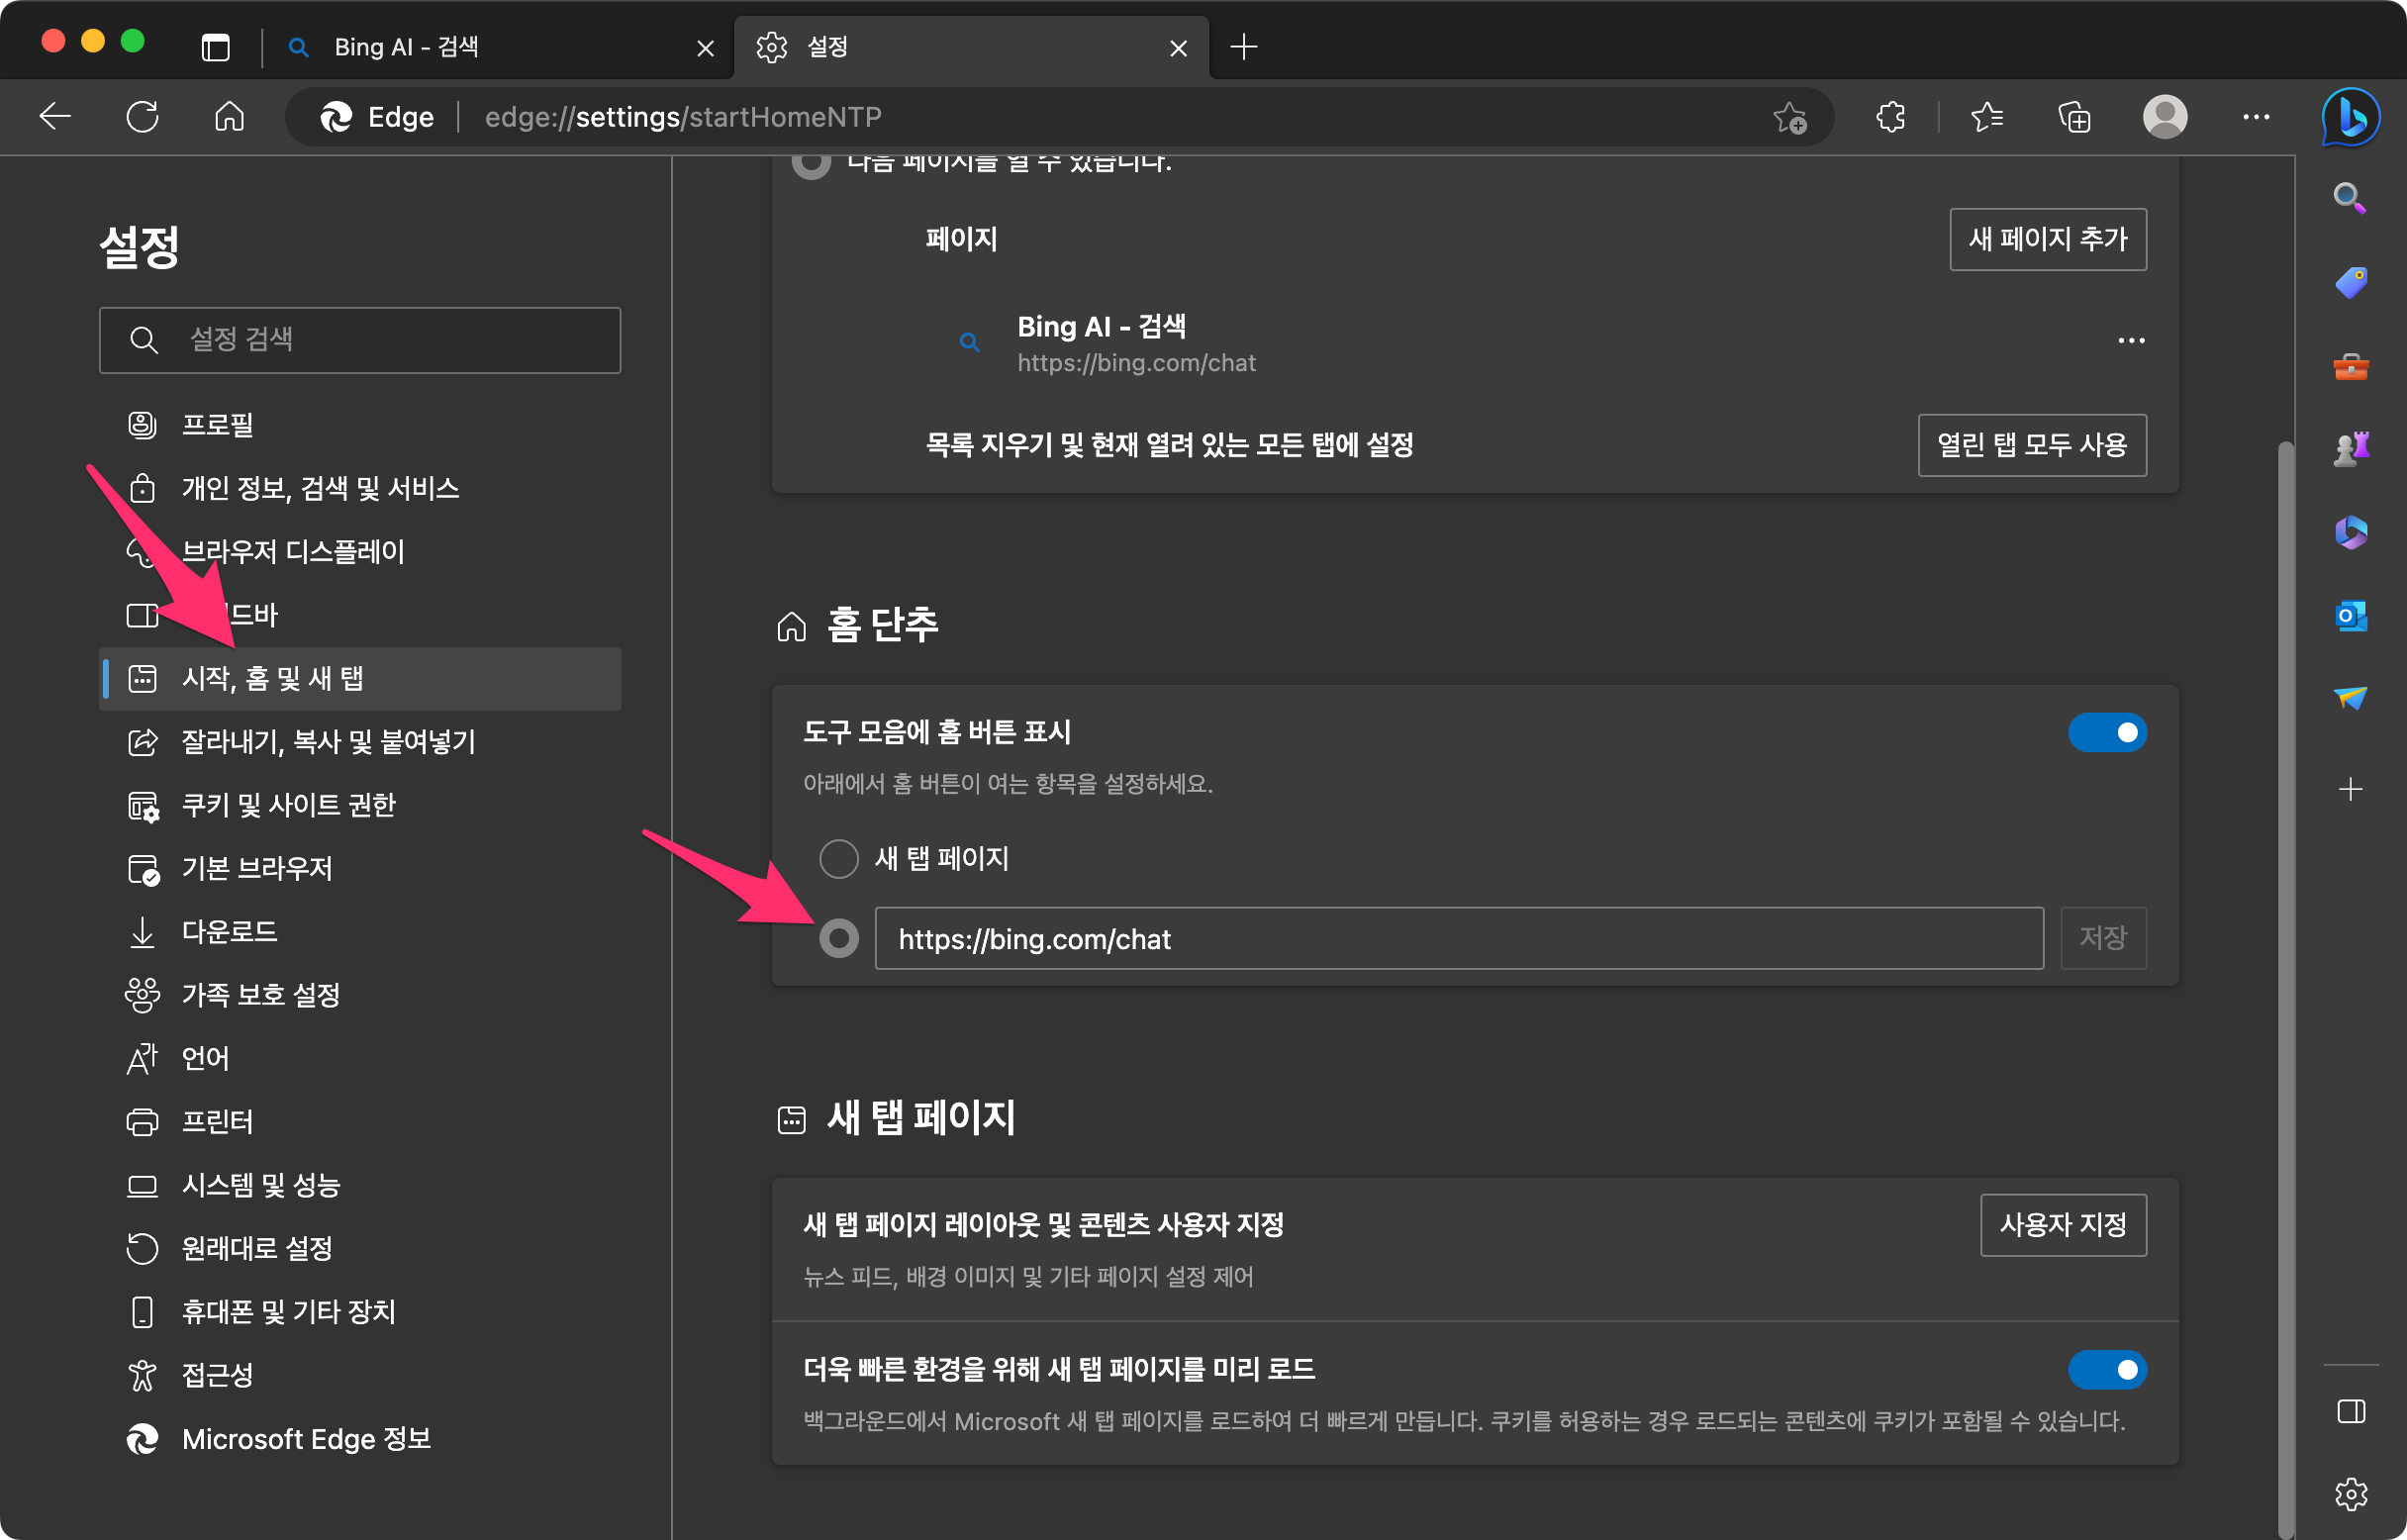Open the Extensions puzzle icon
The height and width of the screenshot is (1540, 2407).
pyautogui.click(x=1890, y=117)
